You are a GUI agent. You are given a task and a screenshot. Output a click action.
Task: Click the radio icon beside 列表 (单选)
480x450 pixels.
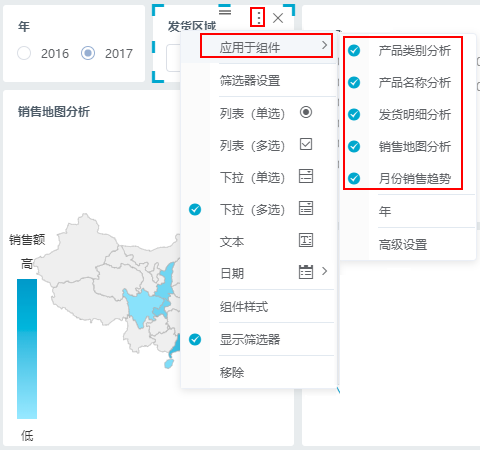(x=306, y=112)
